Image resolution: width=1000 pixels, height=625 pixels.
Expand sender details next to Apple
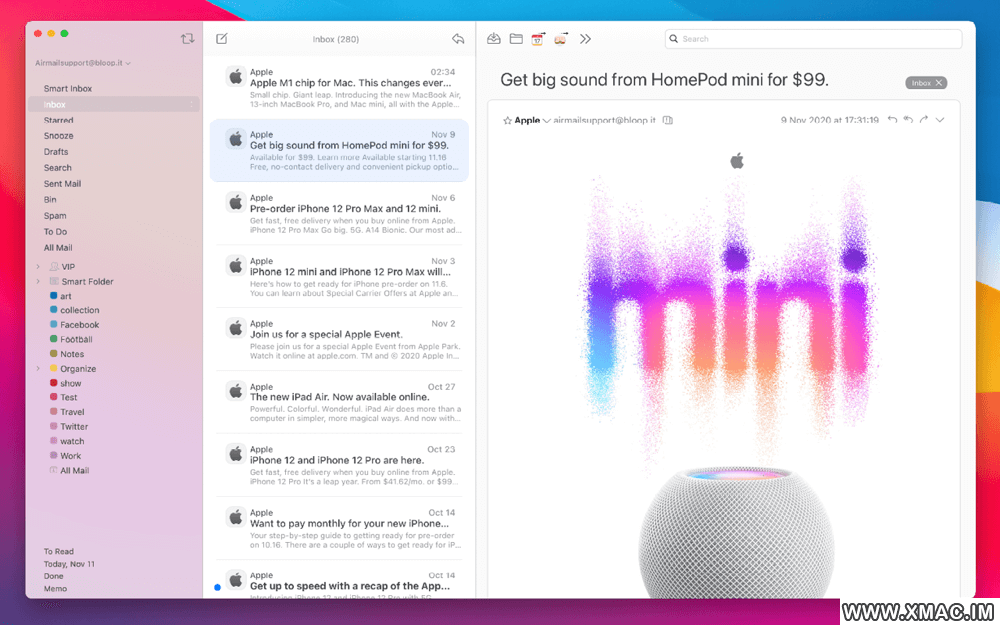(547, 121)
